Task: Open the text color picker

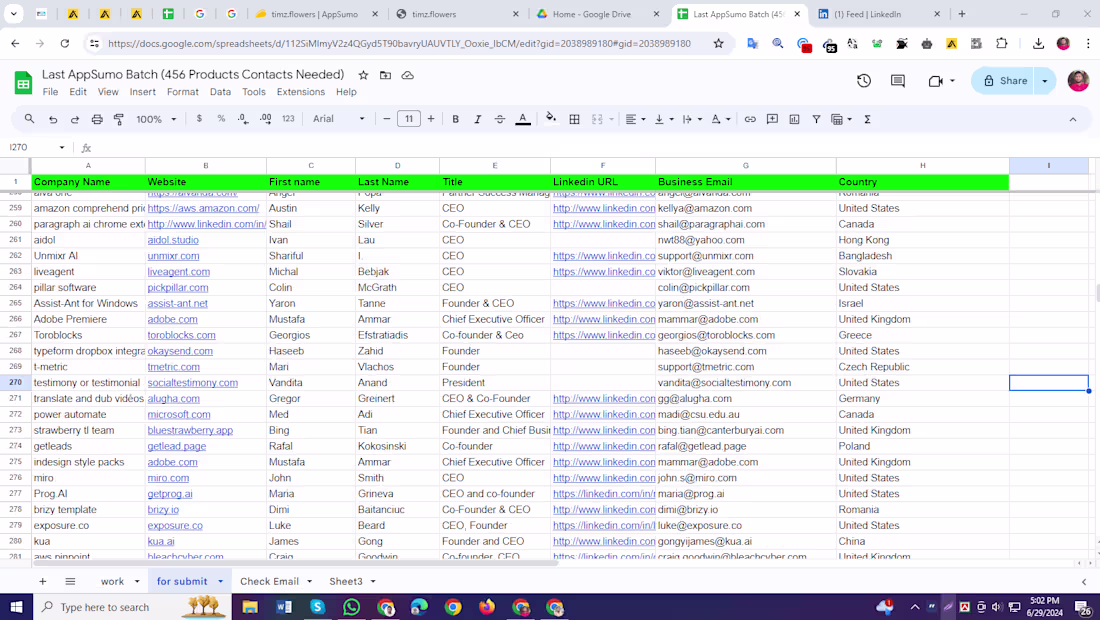Action: (x=523, y=119)
